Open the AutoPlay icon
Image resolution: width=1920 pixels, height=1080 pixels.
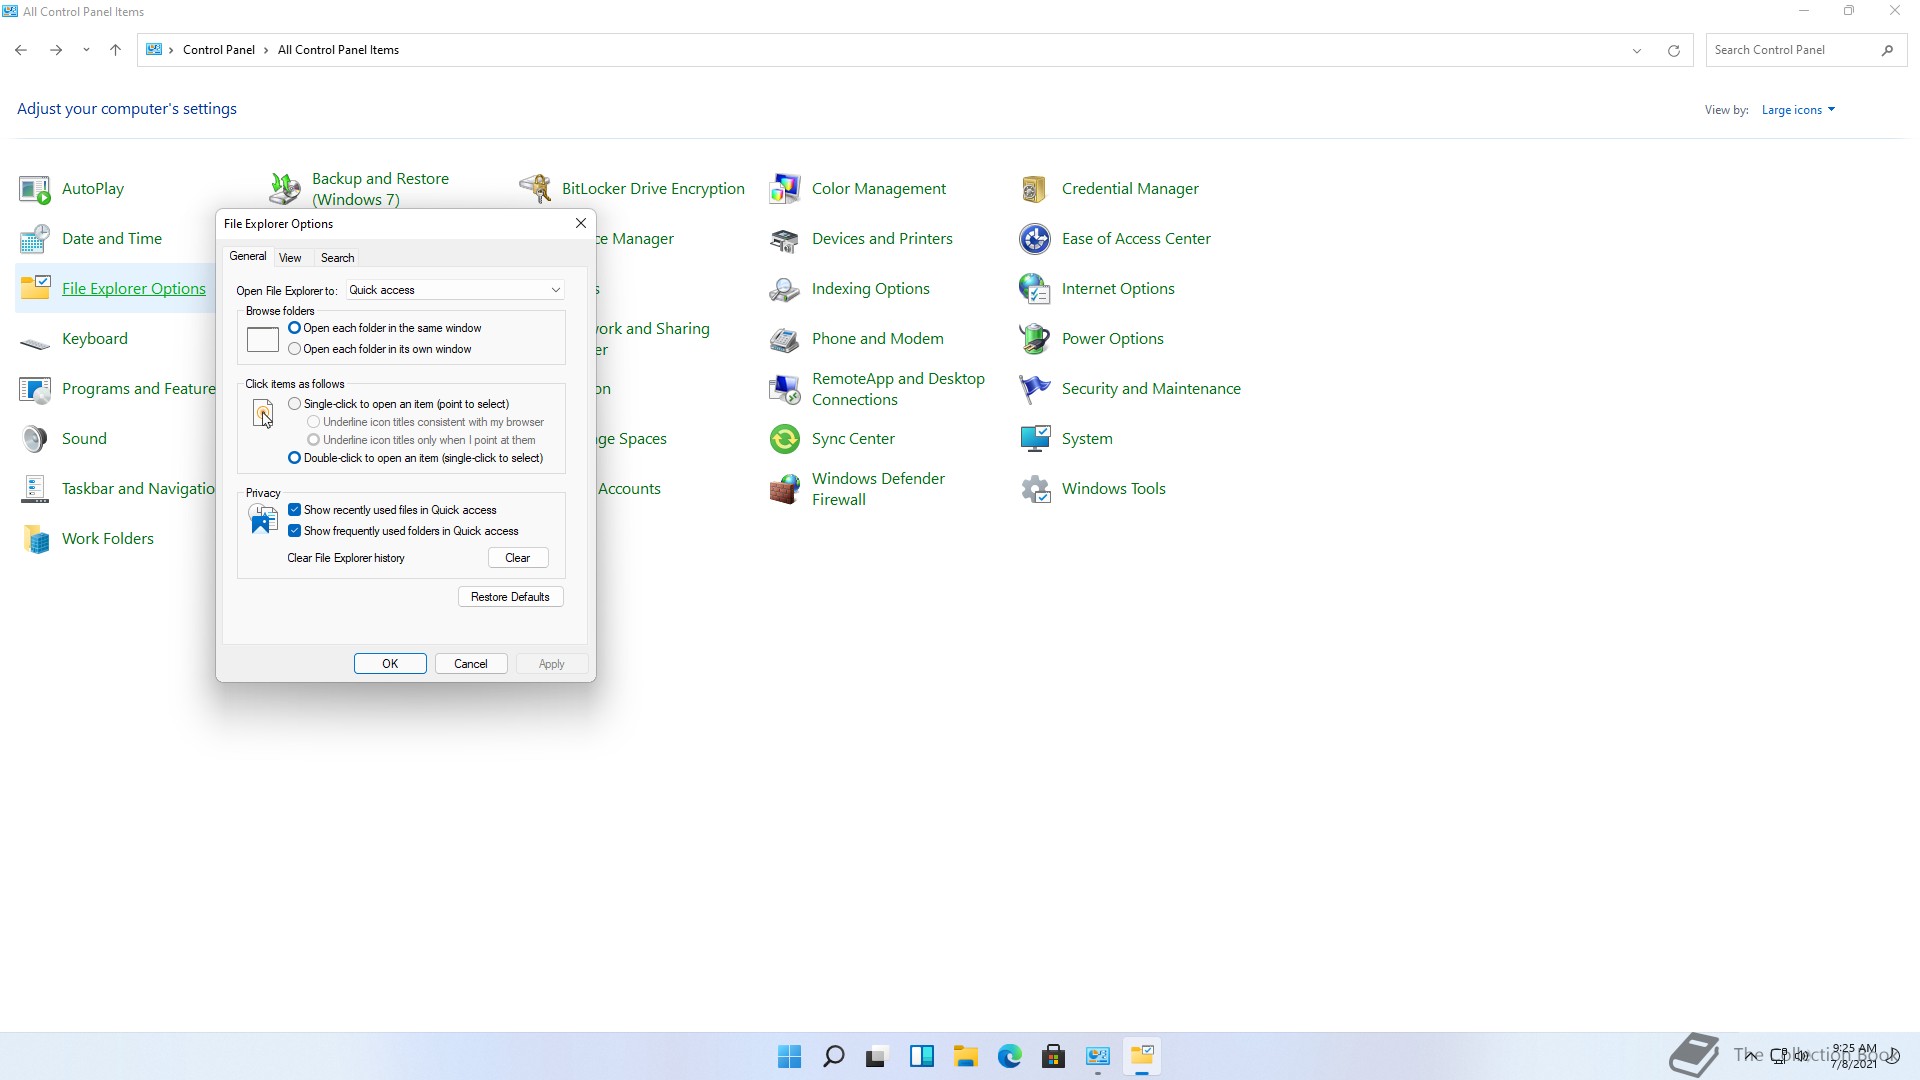[35, 189]
